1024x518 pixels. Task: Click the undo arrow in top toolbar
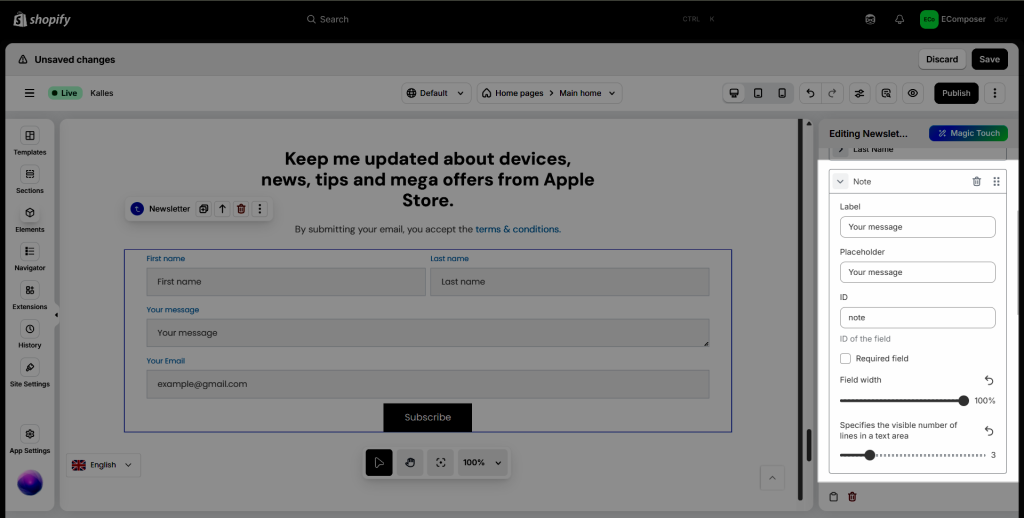810,93
